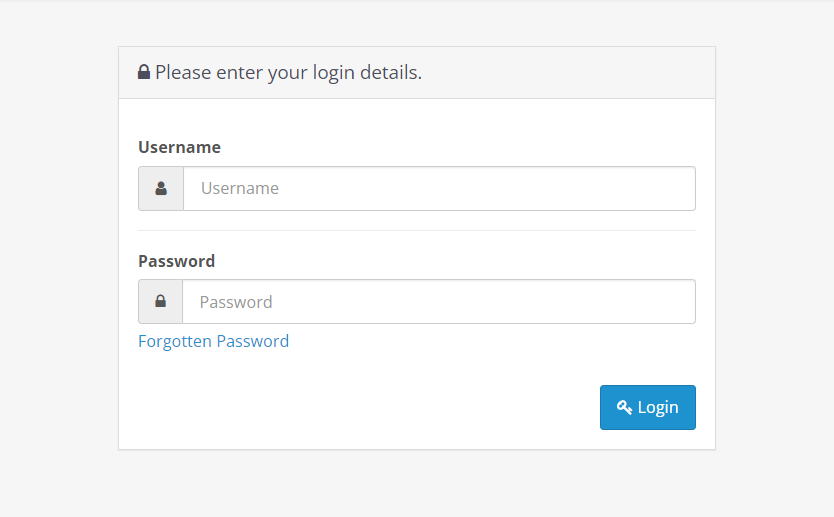Focus the Username text field

[440, 188]
